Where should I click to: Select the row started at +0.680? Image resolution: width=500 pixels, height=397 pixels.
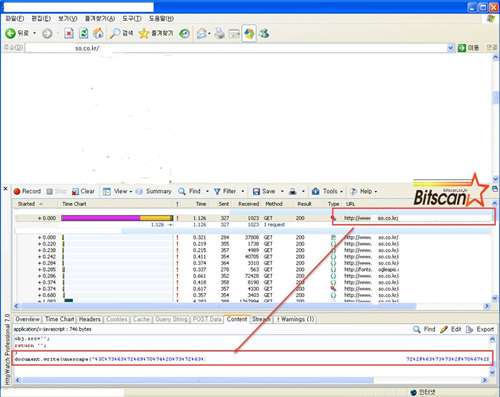[x=253, y=295]
